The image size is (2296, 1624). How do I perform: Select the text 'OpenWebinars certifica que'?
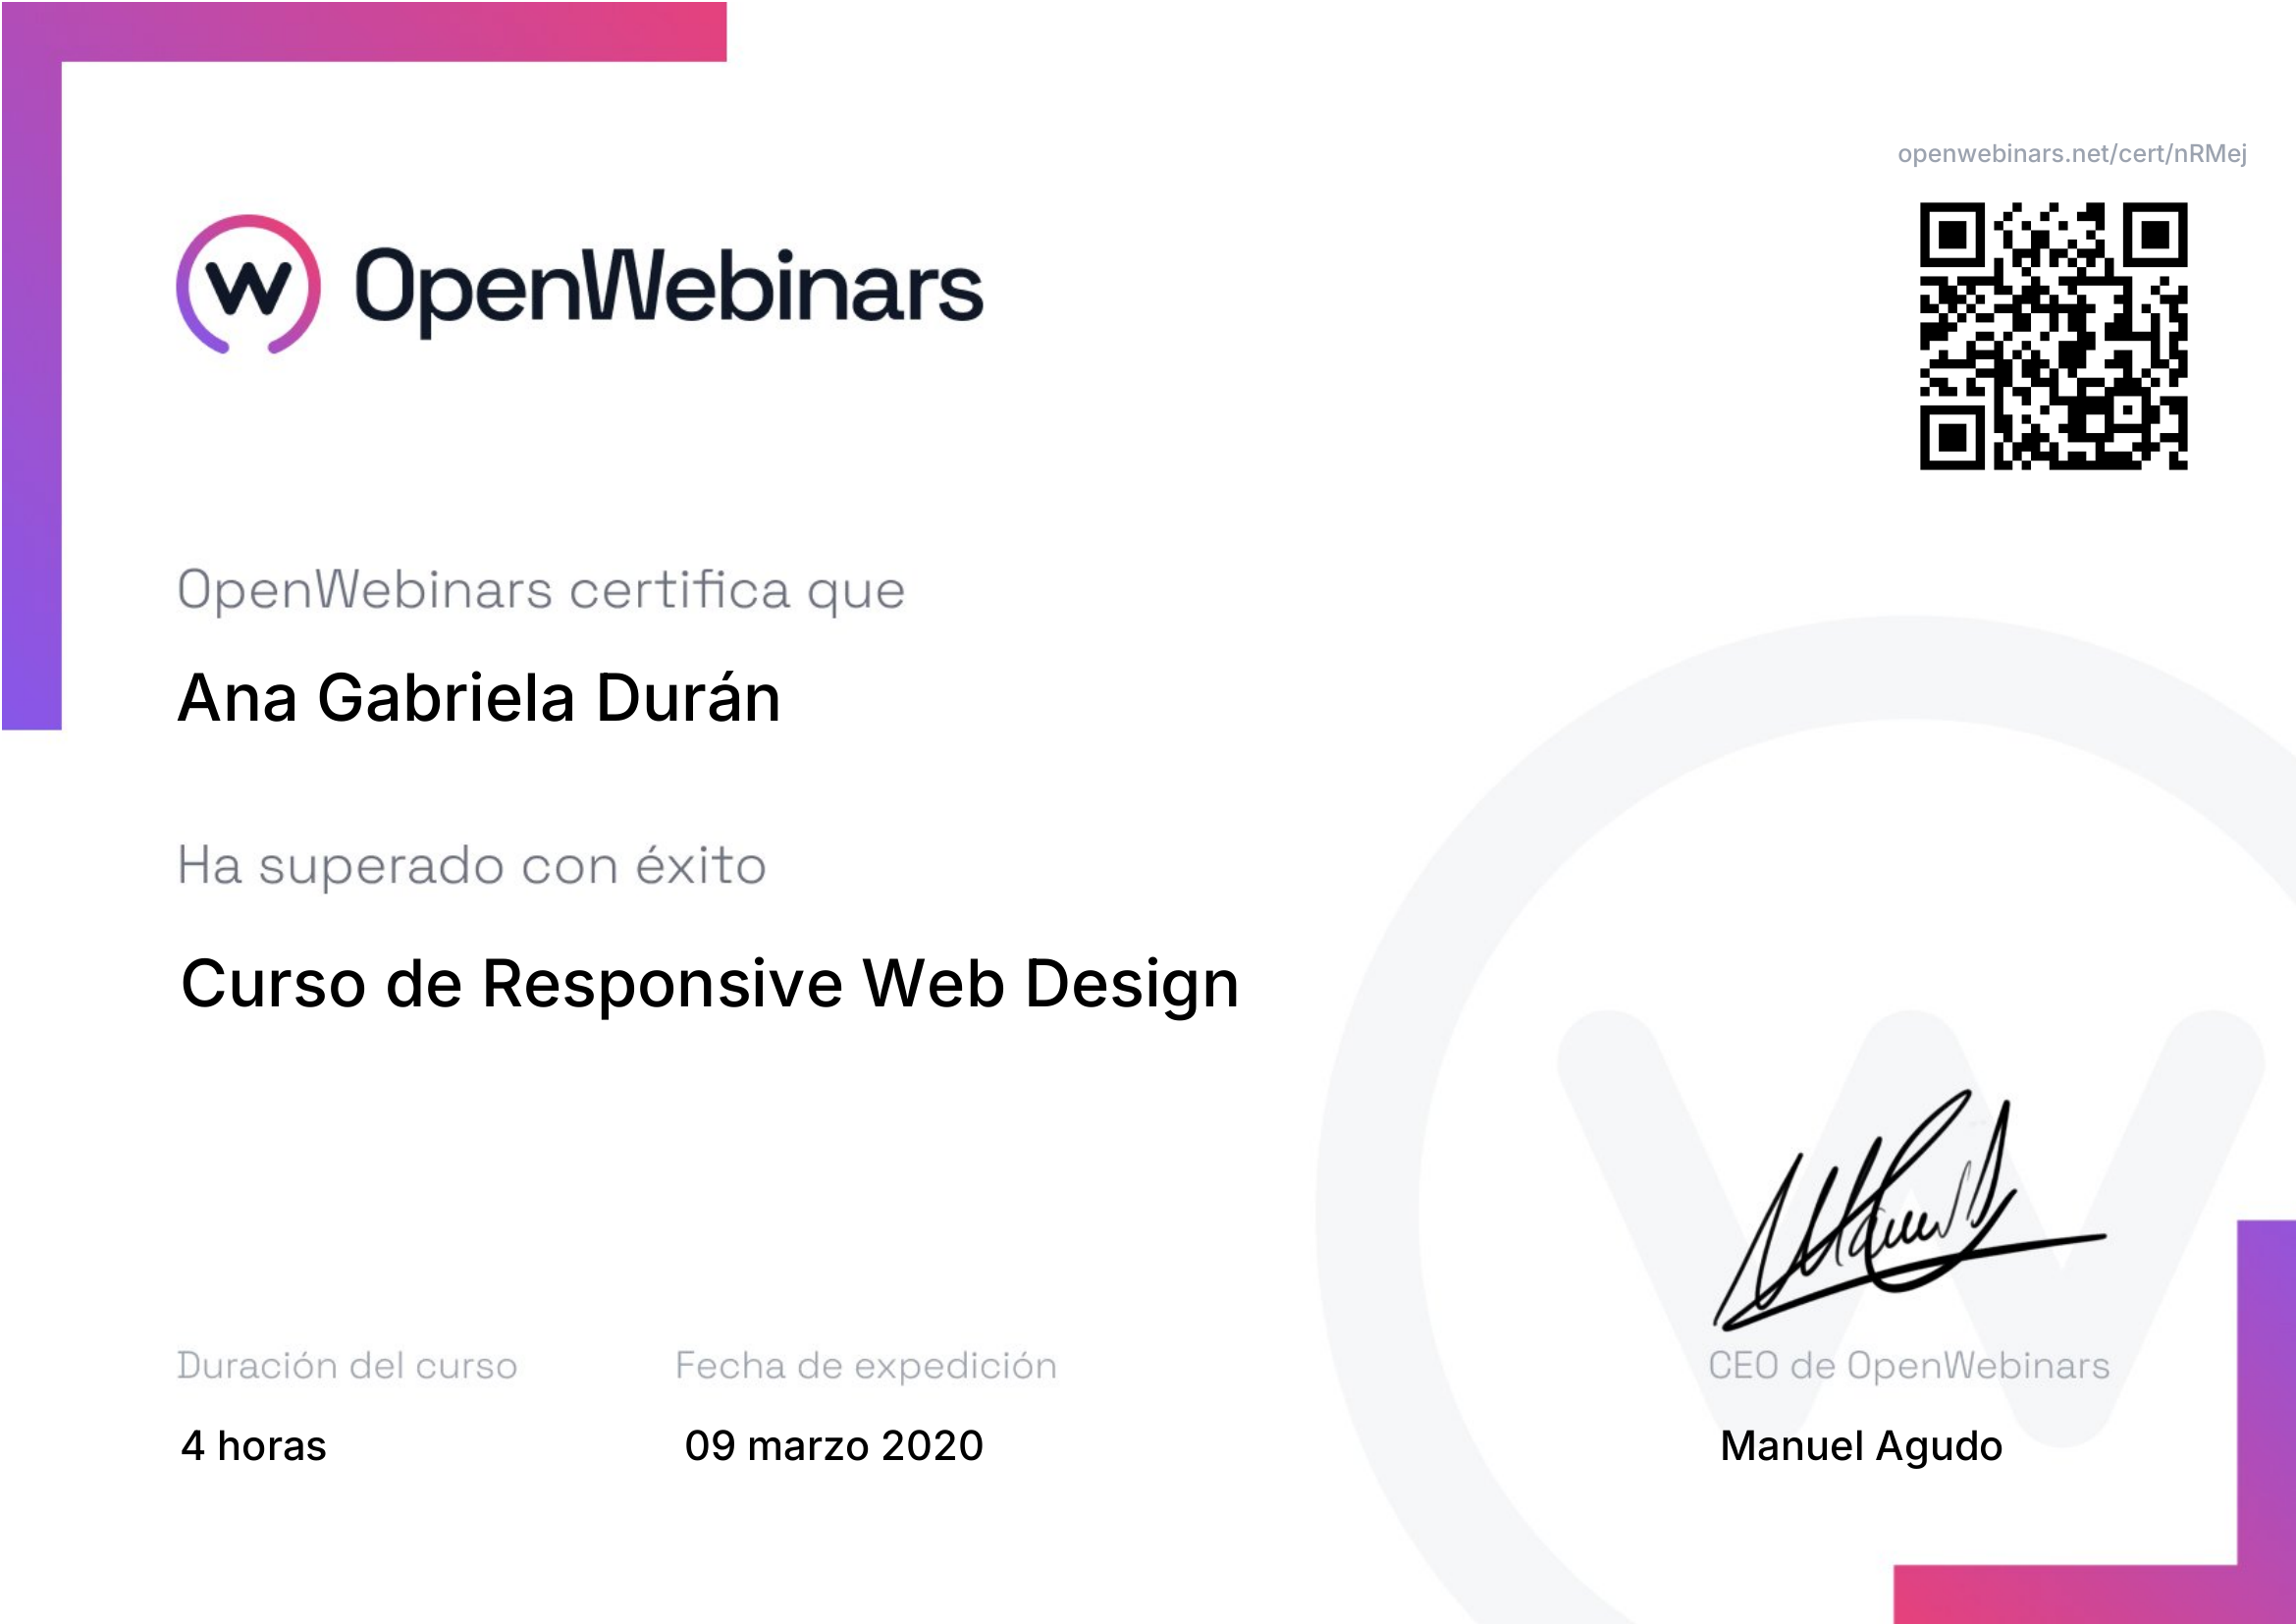(x=541, y=590)
